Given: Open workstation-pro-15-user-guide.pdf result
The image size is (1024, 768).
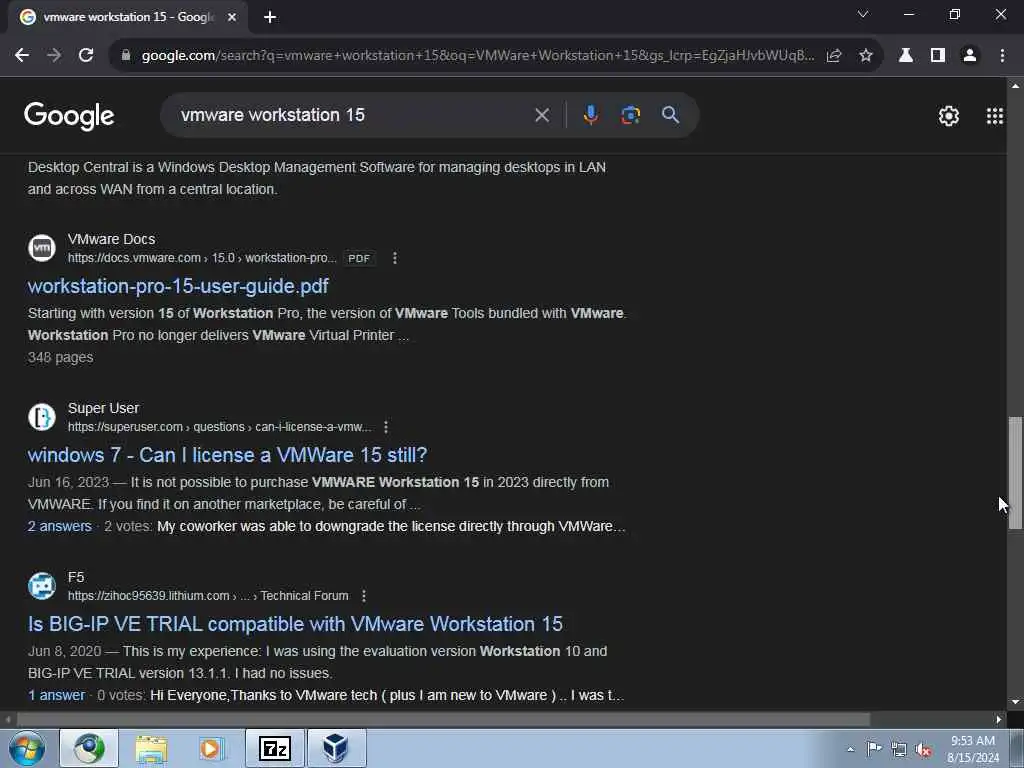Looking at the screenshot, I should coord(178,286).
